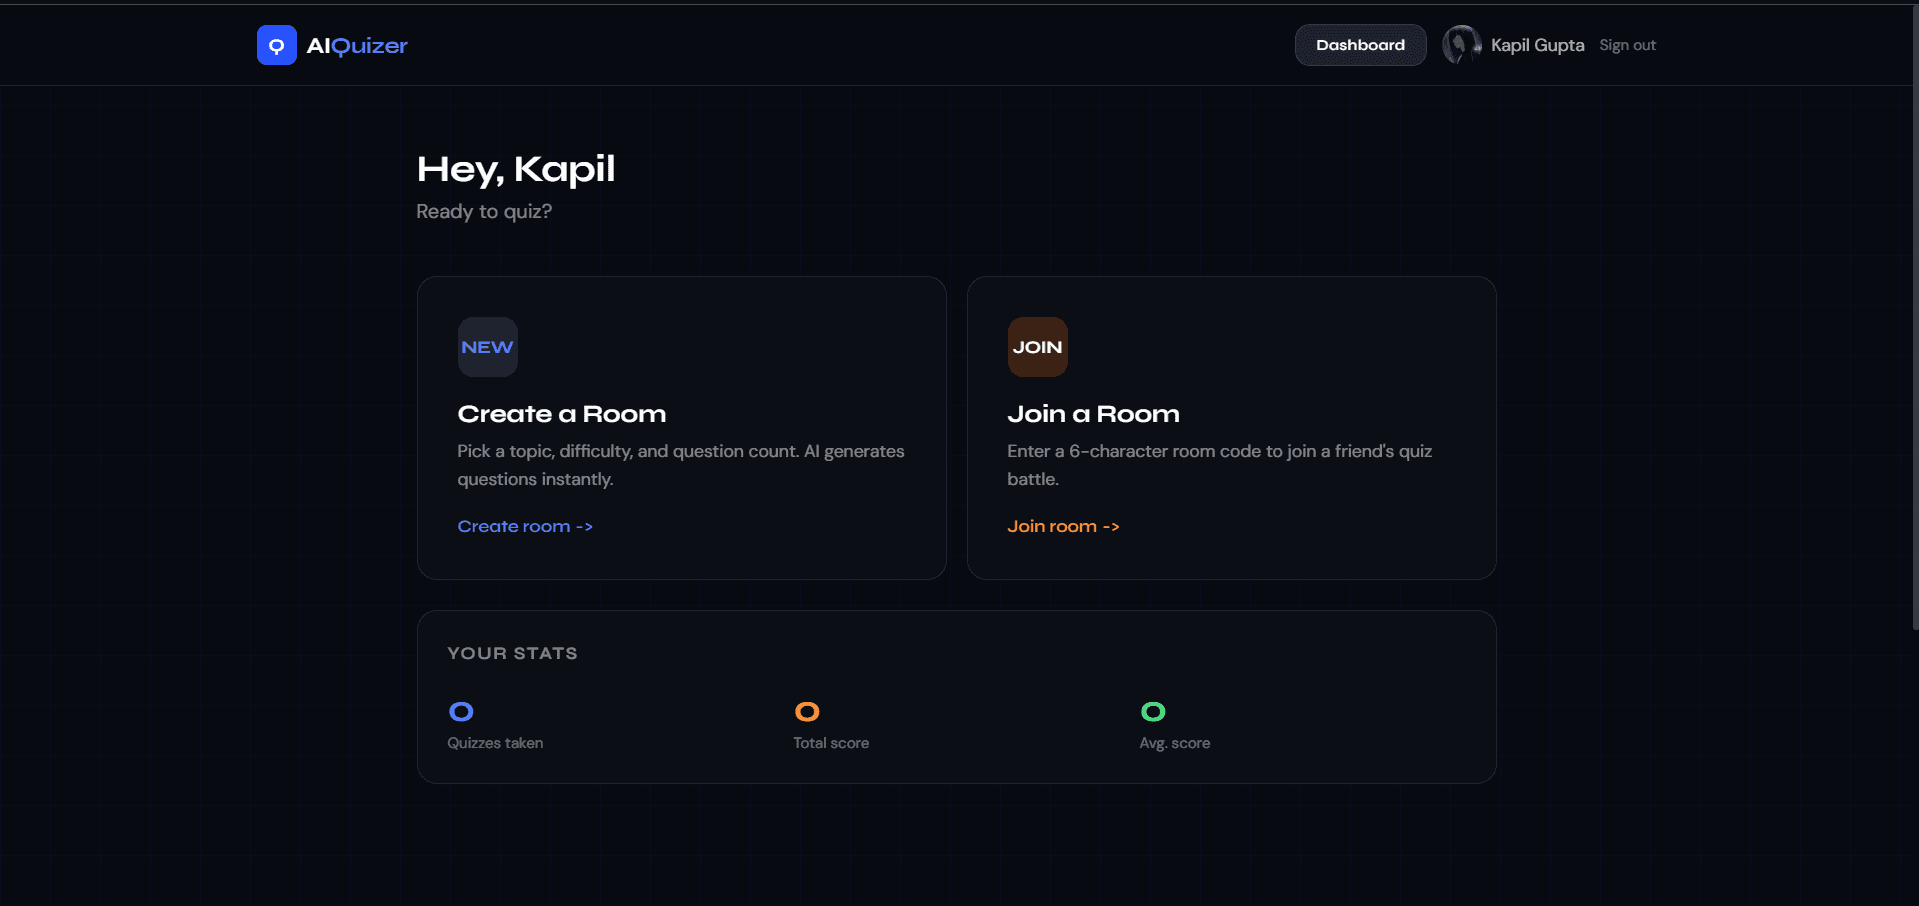Click the NEW badge icon
The height and width of the screenshot is (906, 1919).
487,347
